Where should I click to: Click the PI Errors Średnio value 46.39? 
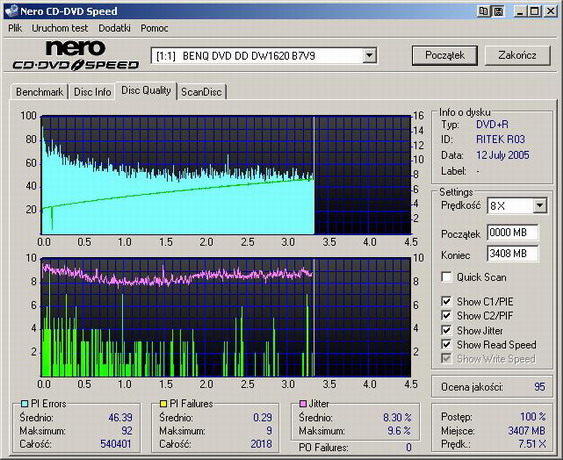point(120,417)
